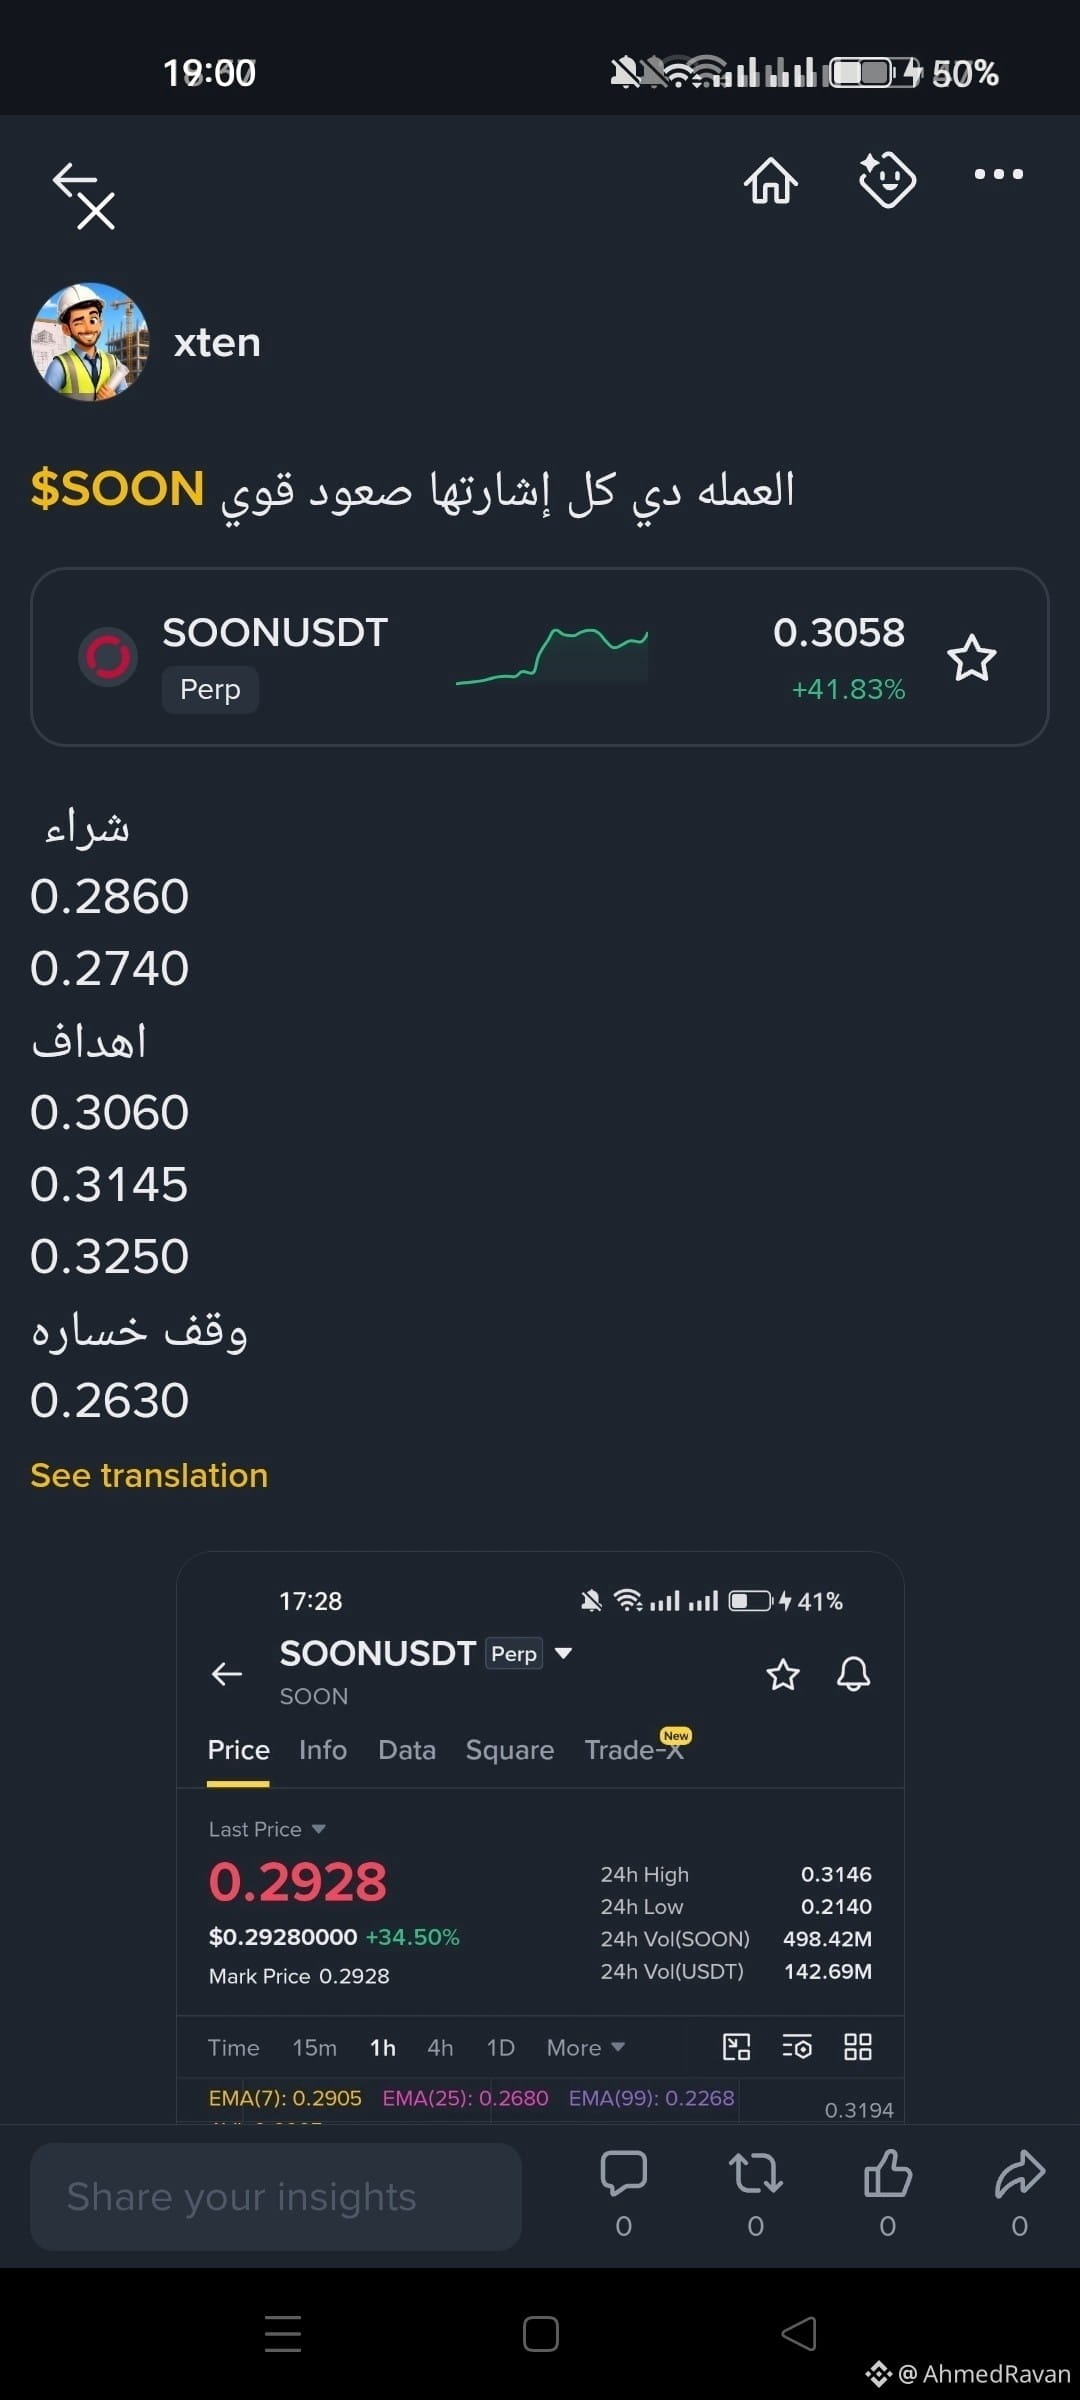
Task: Tap the SOONUSDT mini sparkline chart
Action: click(x=552, y=657)
